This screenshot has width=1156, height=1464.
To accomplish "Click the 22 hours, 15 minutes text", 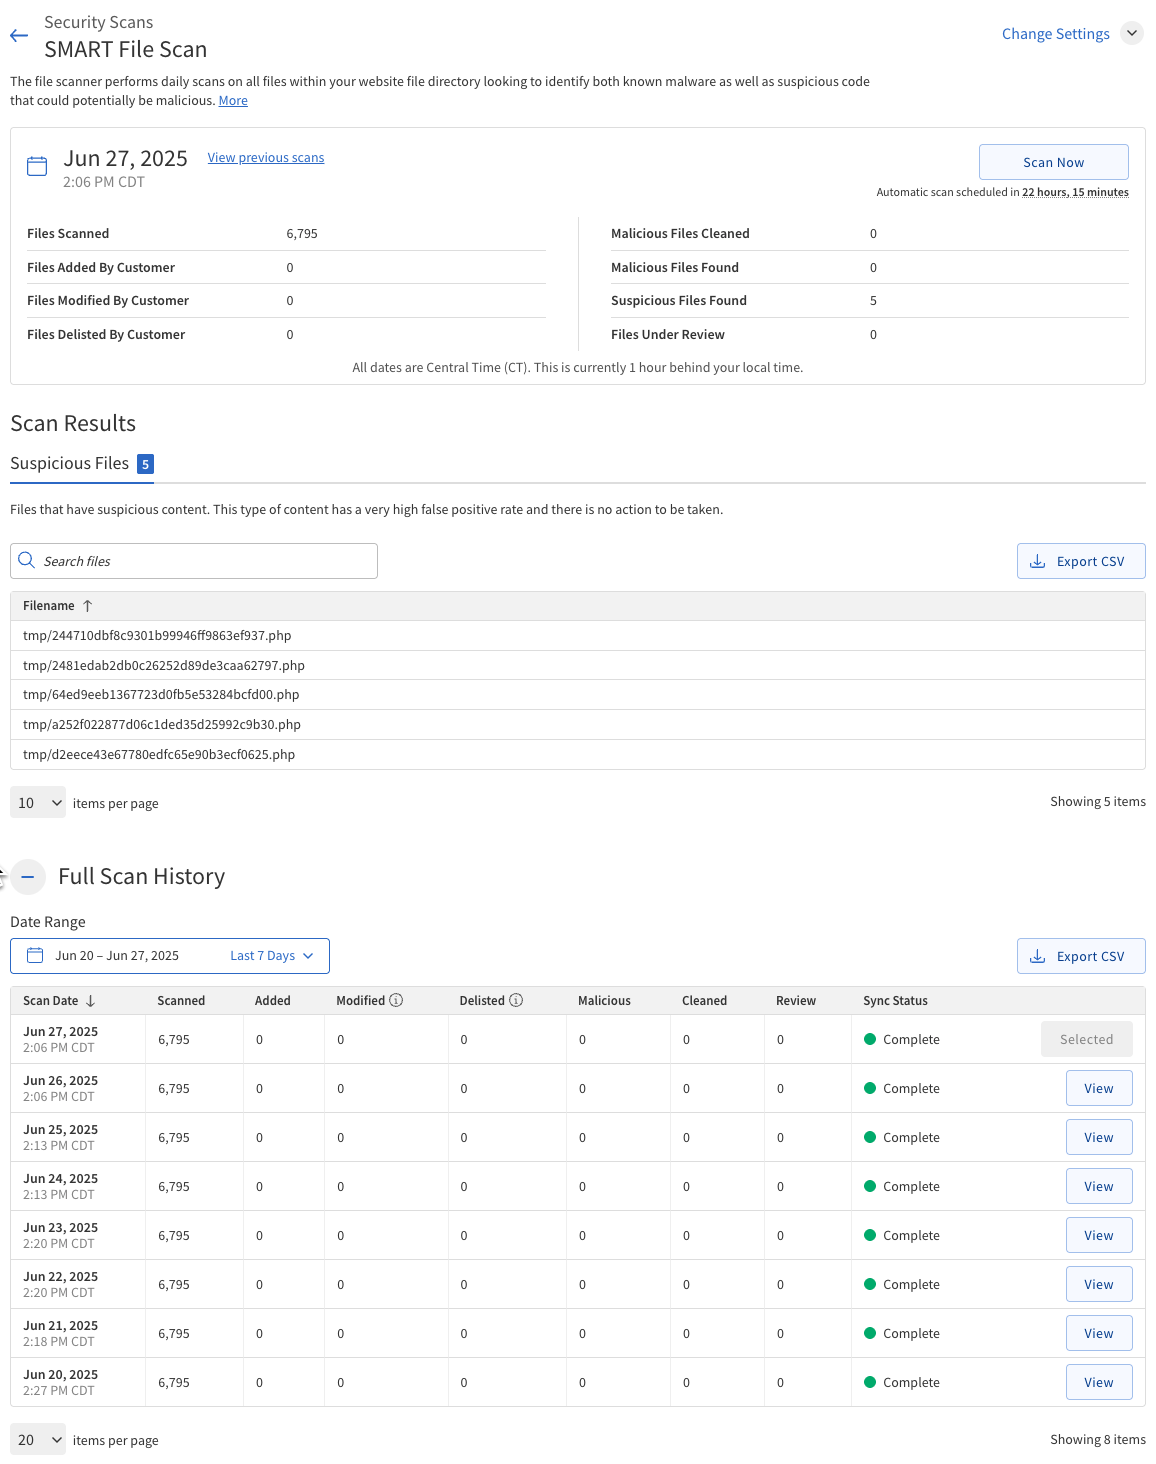I will coord(1075,192).
